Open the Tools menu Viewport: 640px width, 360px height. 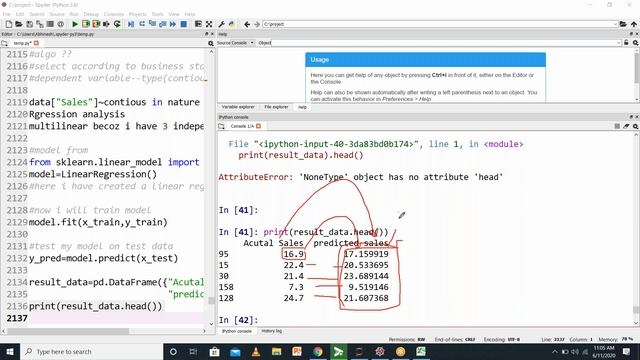pos(158,14)
